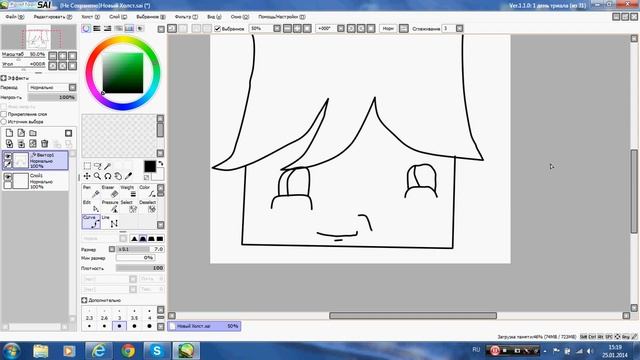The height and width of the screenshot is (360, 640).
Task: Select the Pen tool in the vector tools
Action: click(x=91, y=191)
